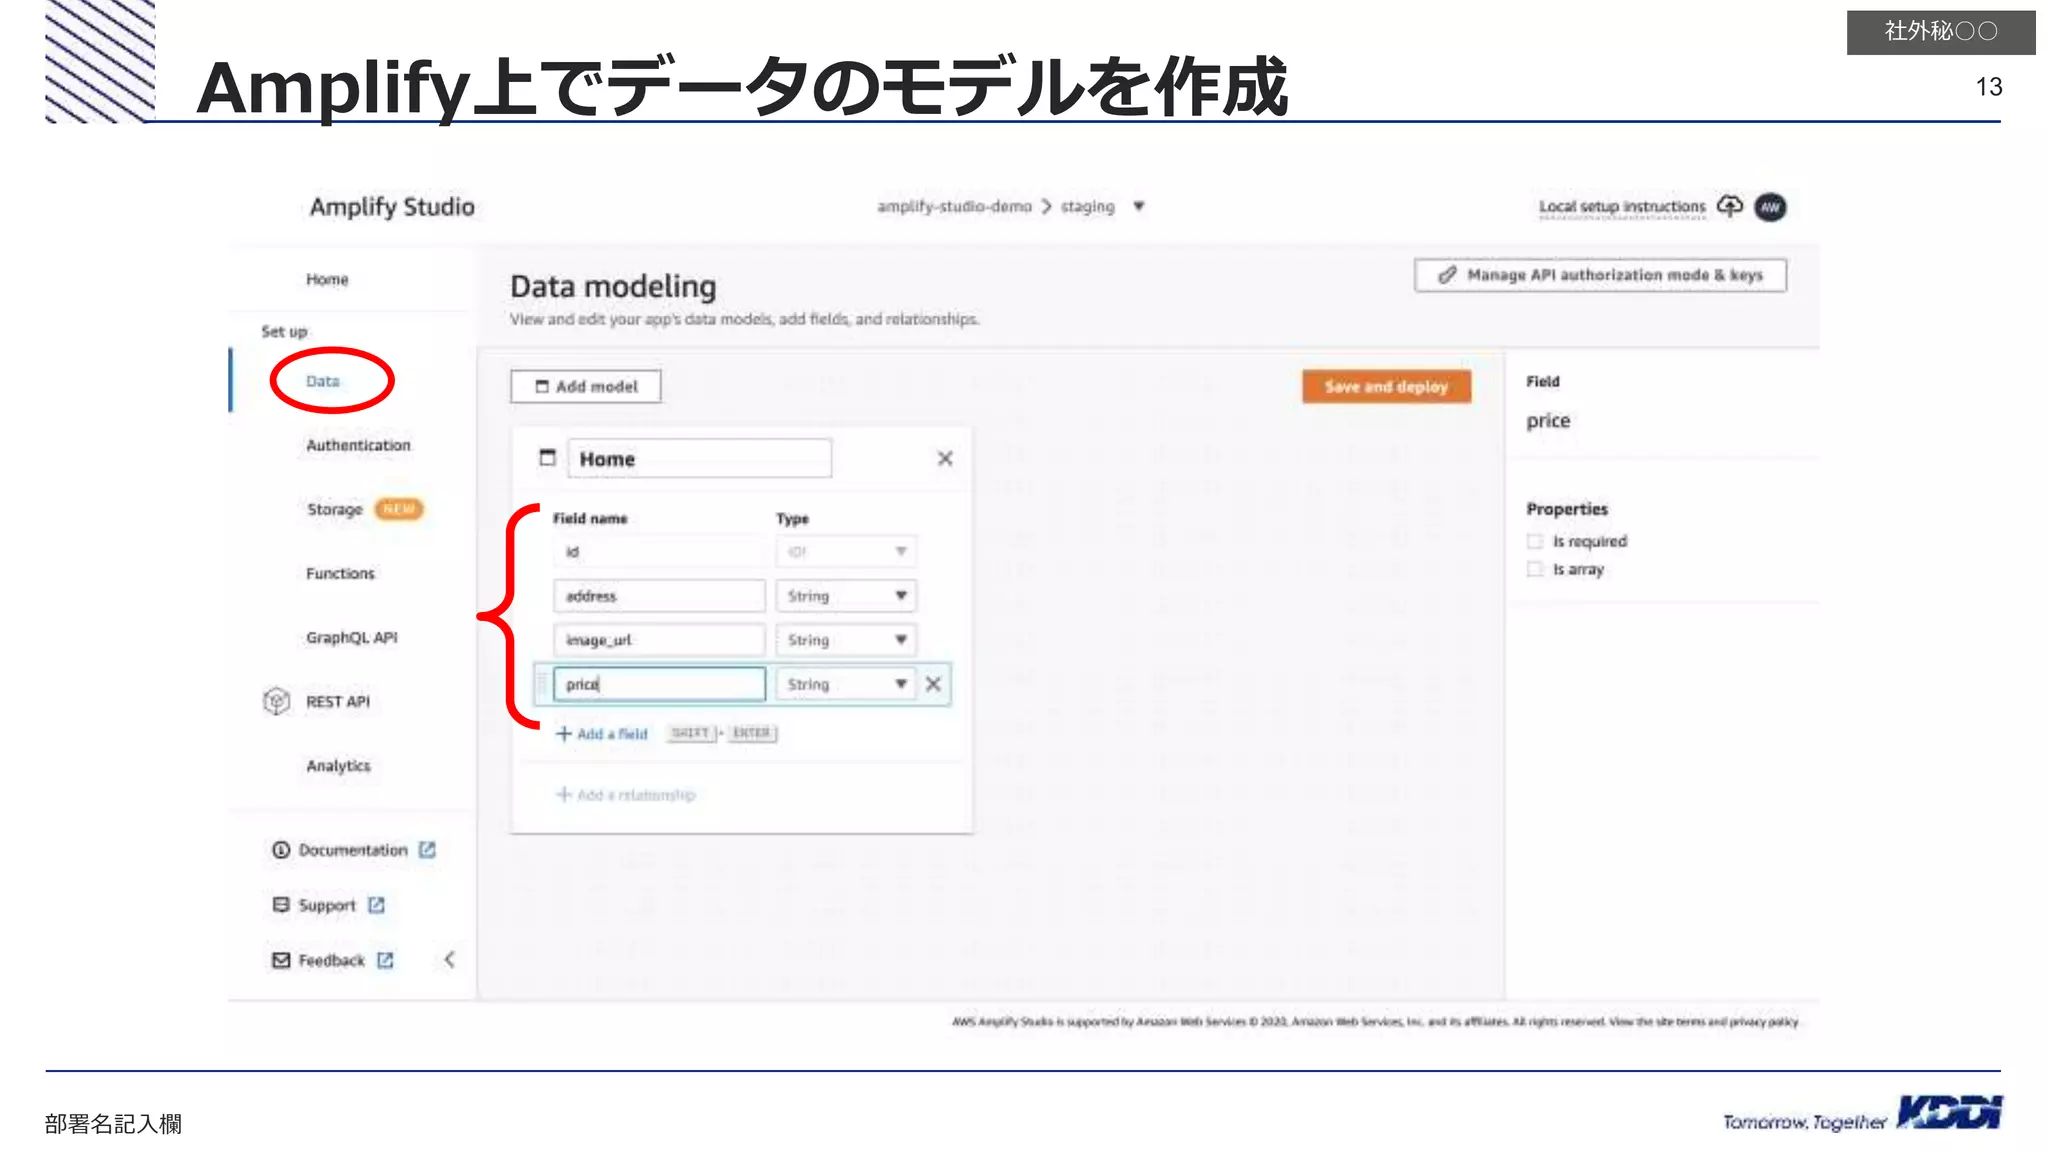Click the Properties heading
Screen dimensions: 2048x1152
(x=1567, y=509)
